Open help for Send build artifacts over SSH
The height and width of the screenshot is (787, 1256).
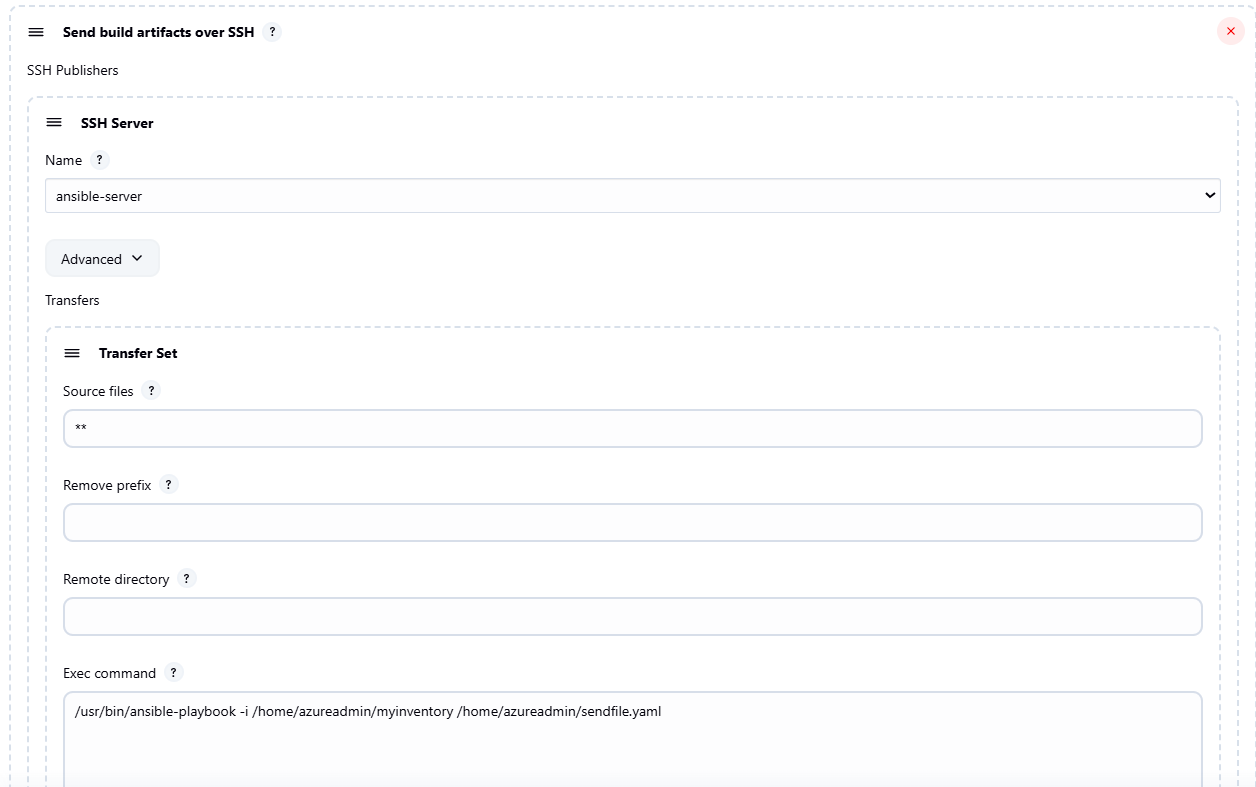tap(272, 32)
